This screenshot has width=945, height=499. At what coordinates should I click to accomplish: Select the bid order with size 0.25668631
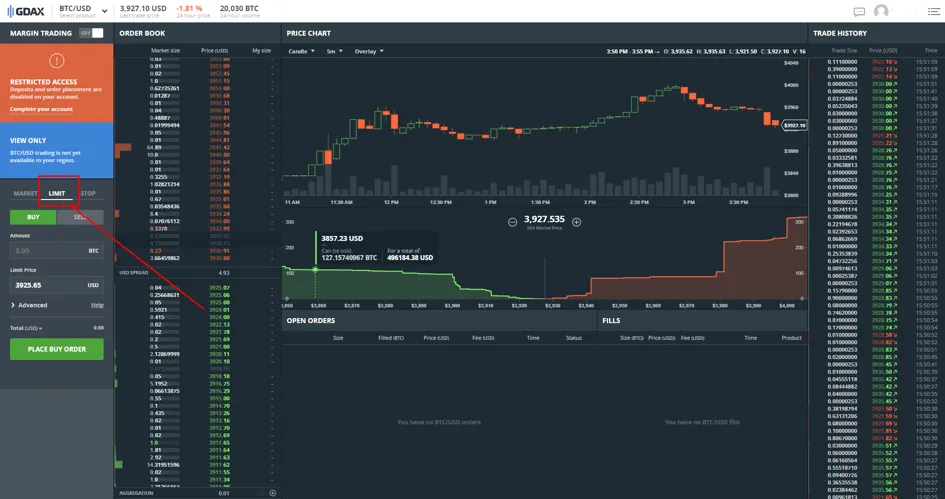tap(197, 295)
